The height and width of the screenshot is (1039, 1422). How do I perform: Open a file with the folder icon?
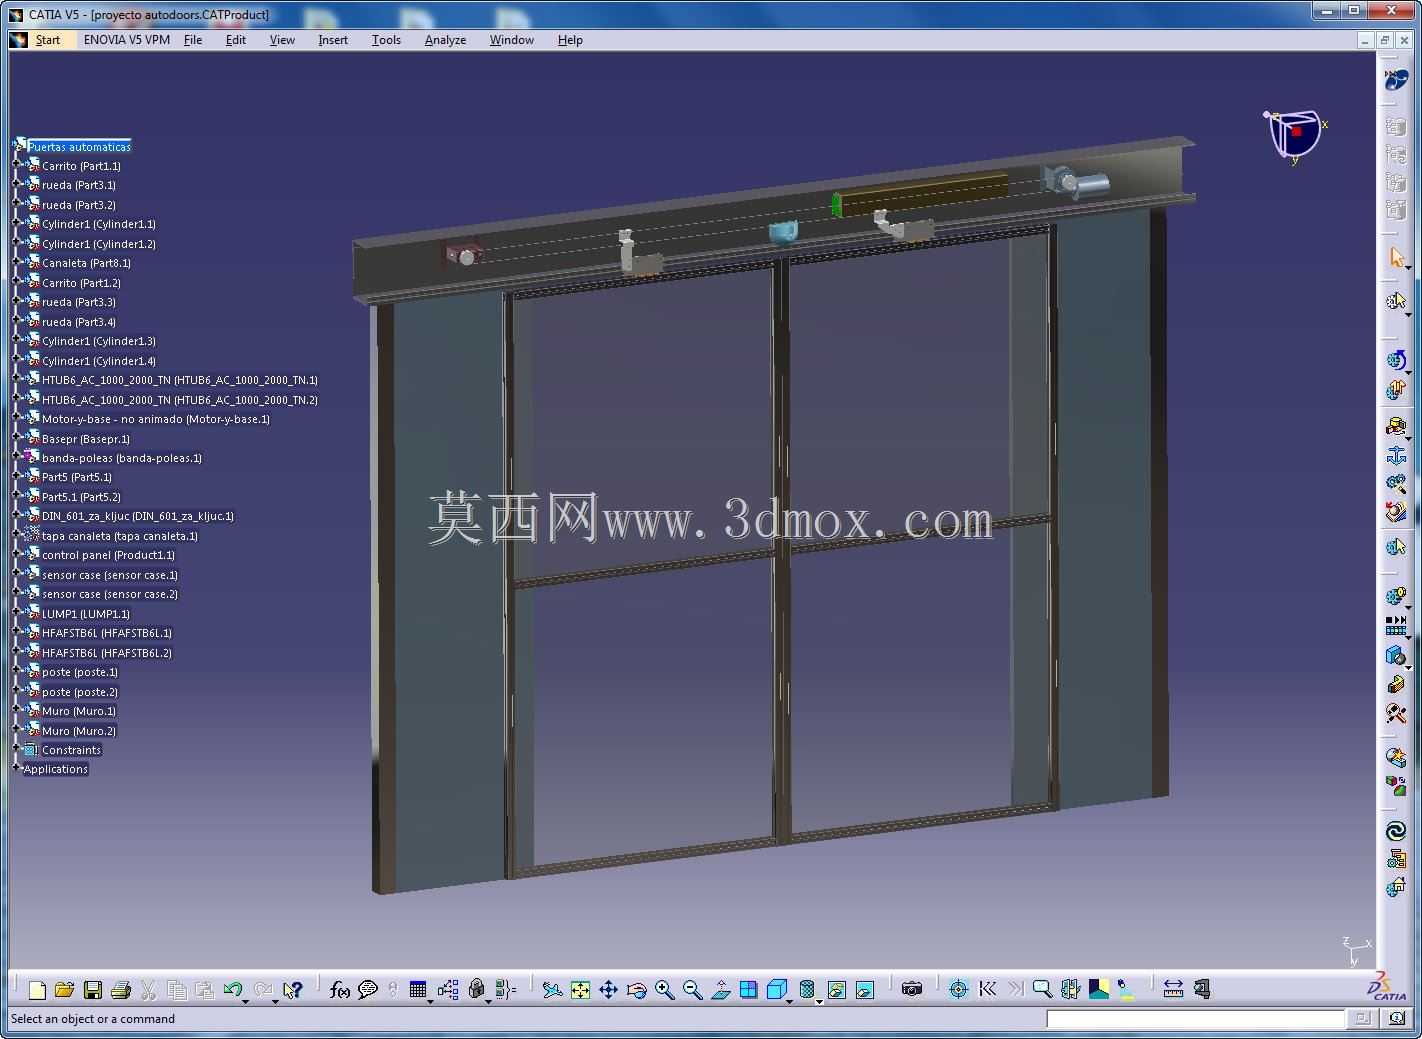pos(65,990)
